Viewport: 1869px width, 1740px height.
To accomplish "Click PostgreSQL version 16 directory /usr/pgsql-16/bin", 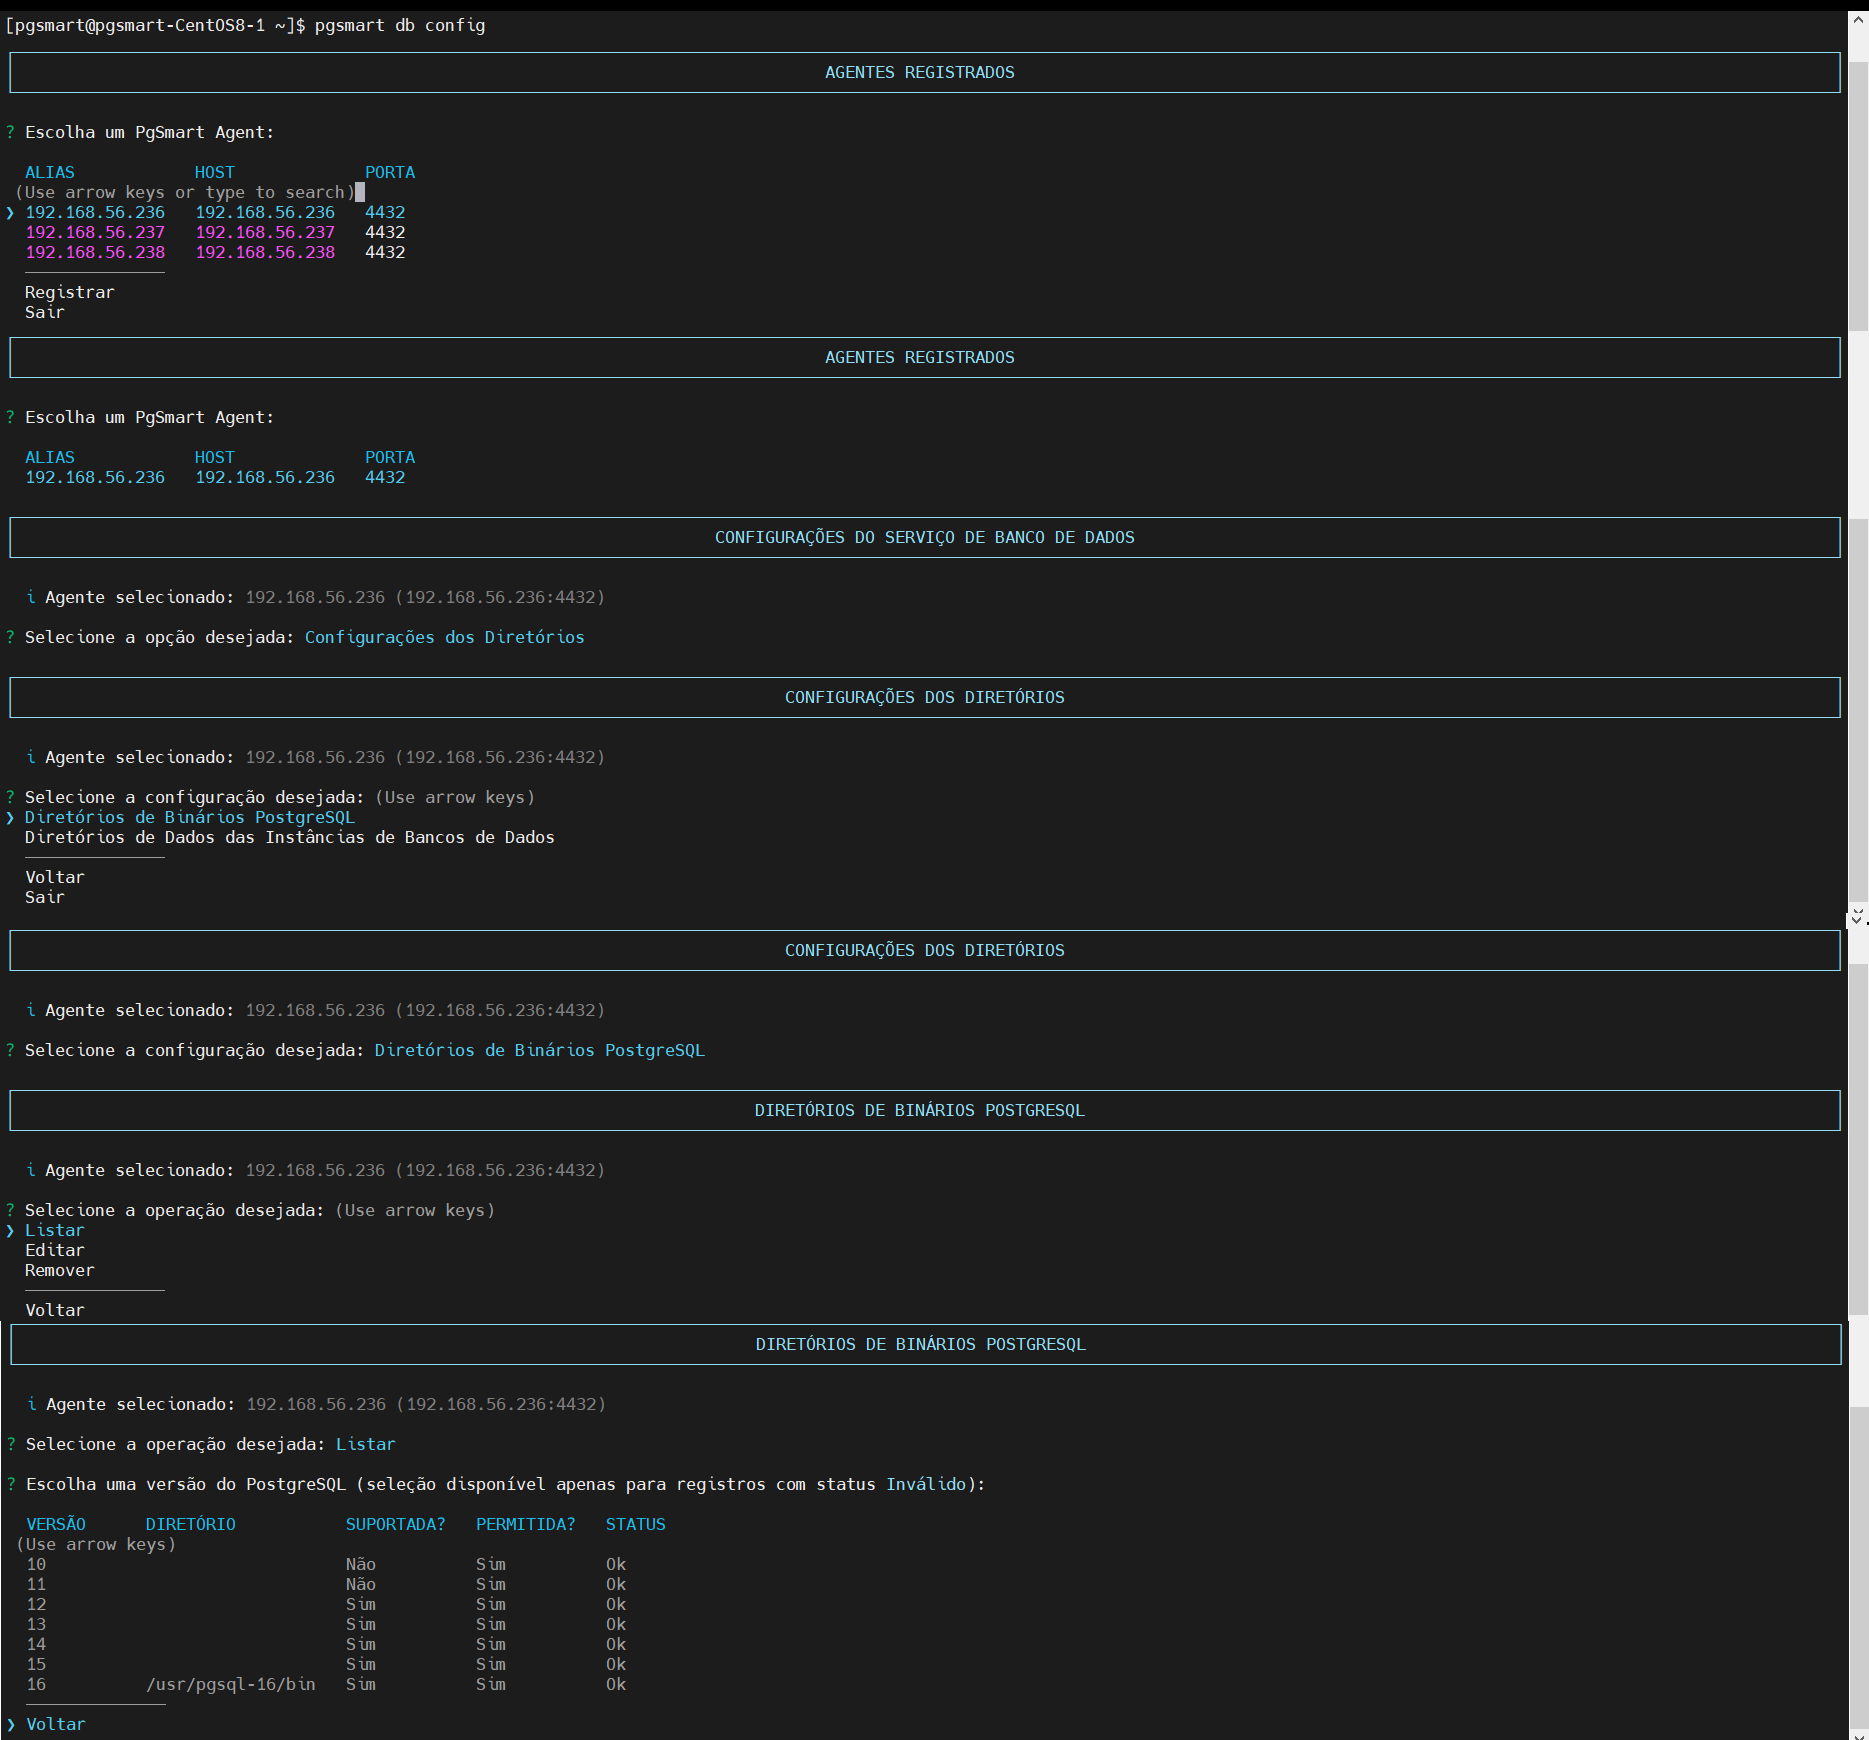I will click(x=231, y=1684).
